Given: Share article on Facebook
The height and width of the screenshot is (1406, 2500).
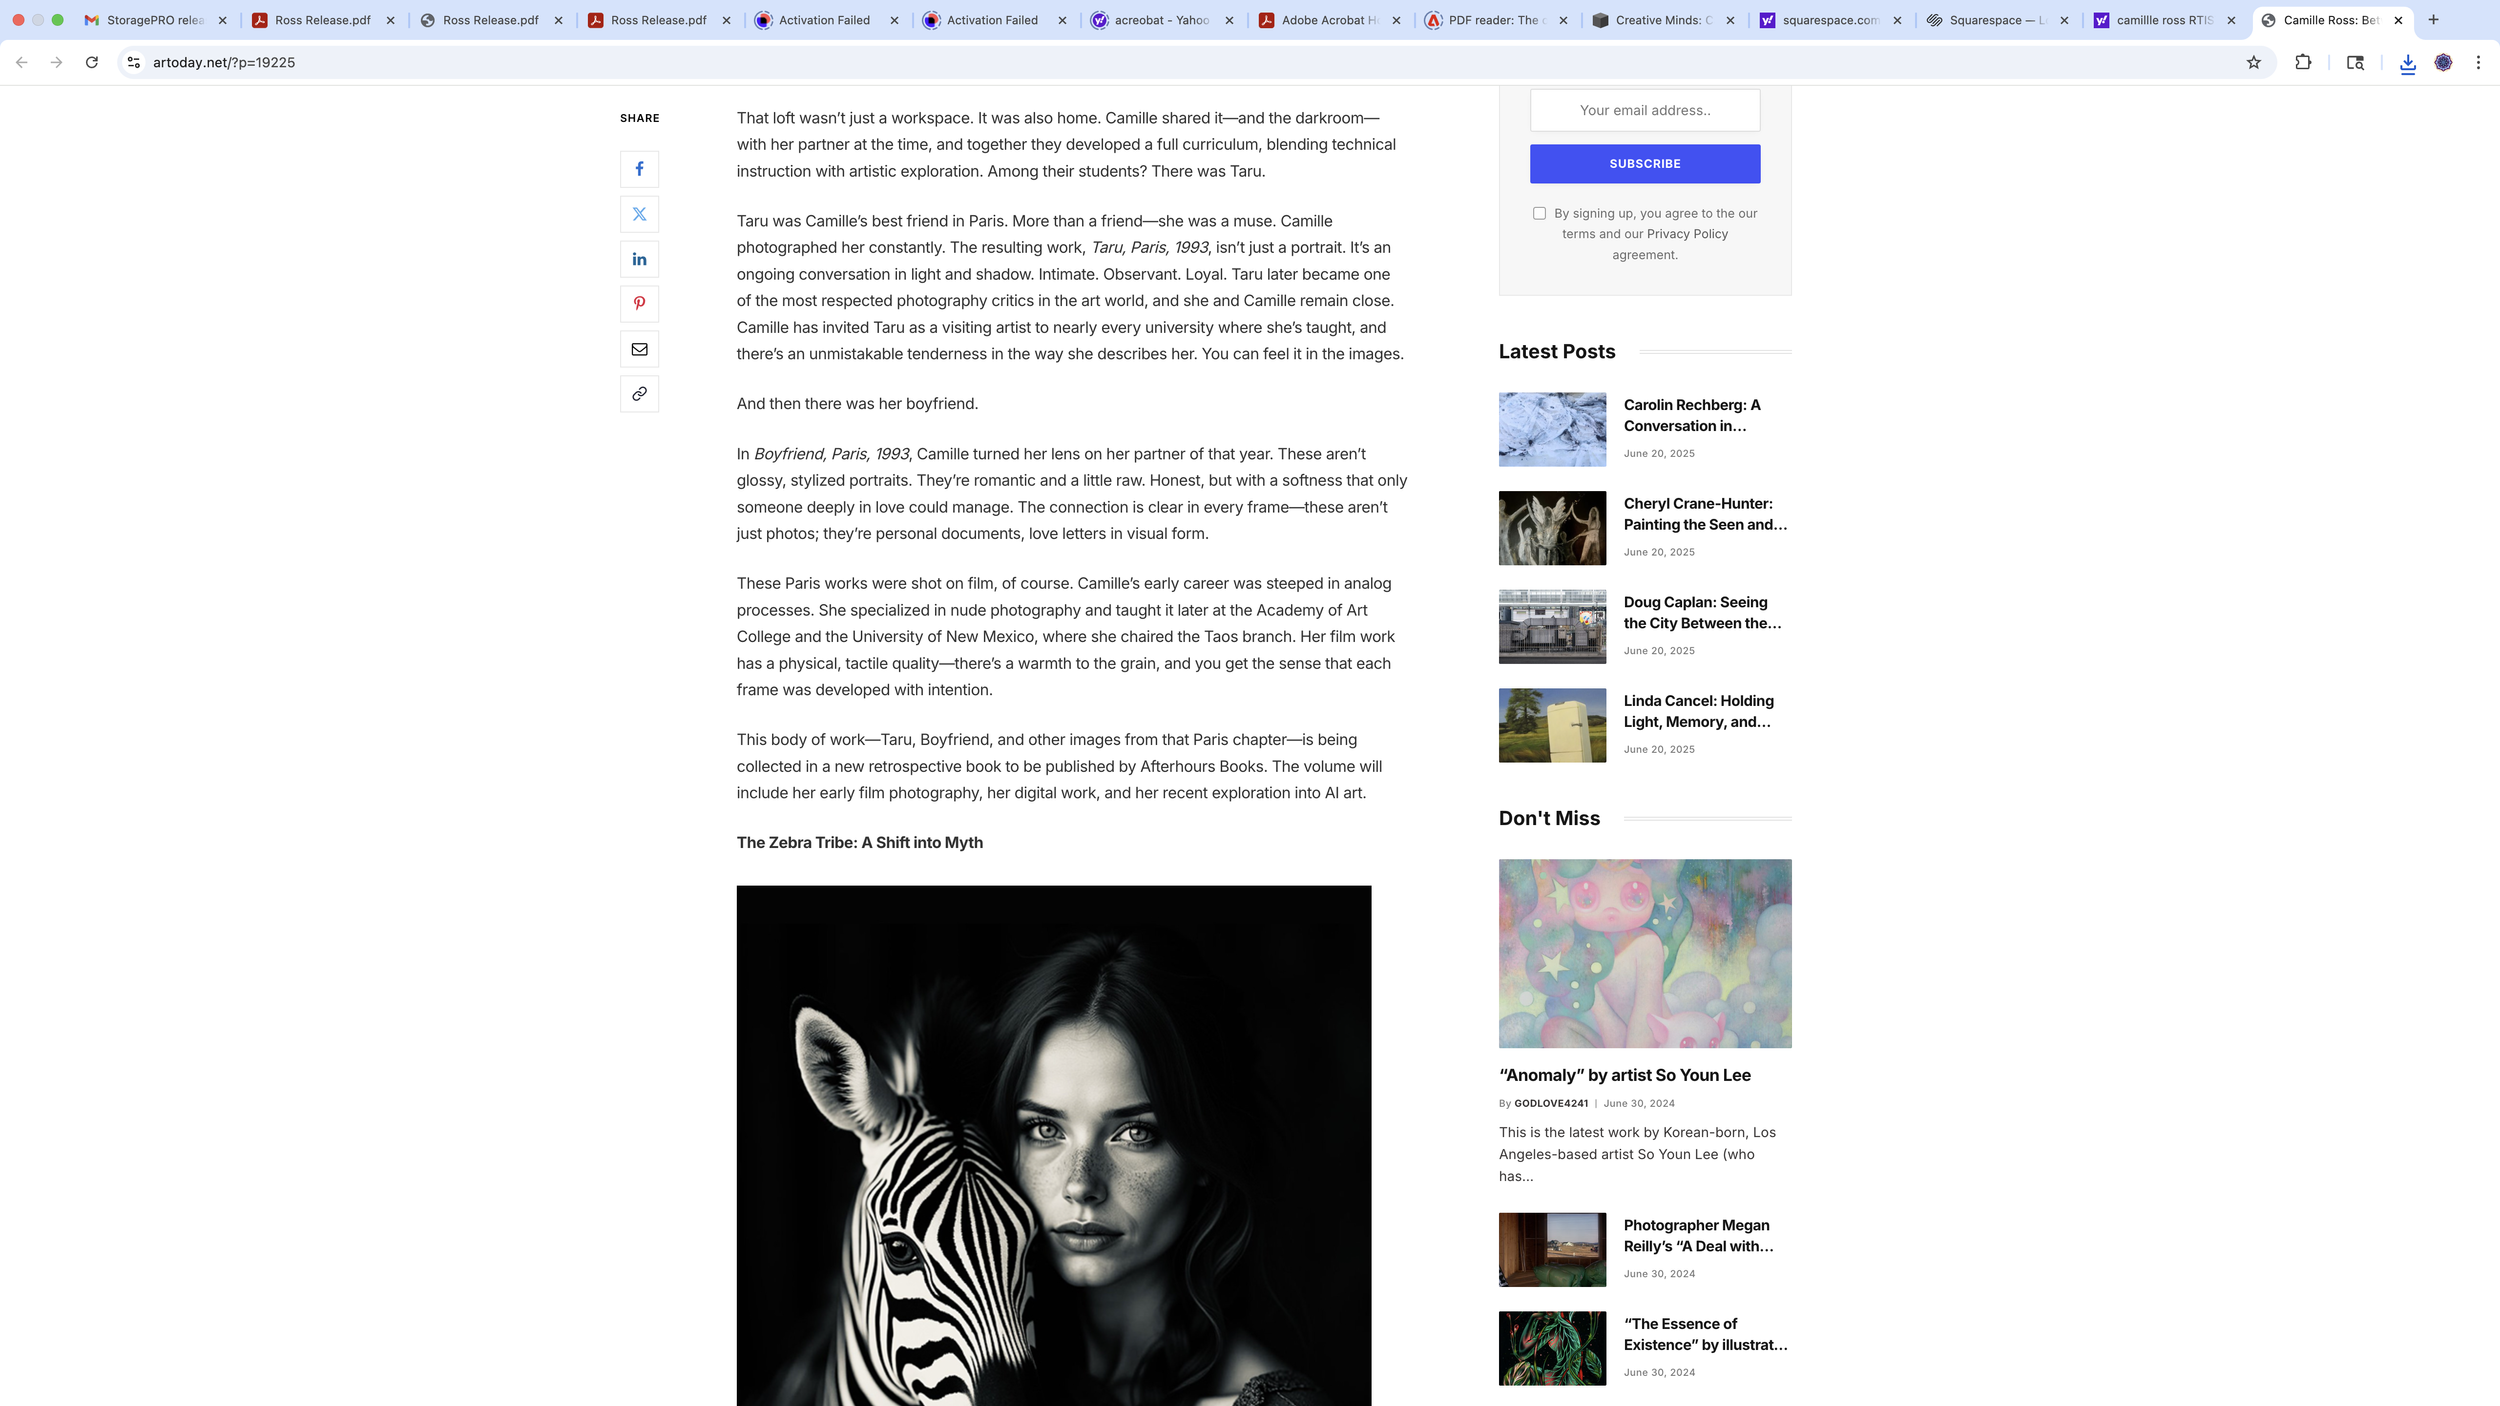Looking at the screenshot, I should pyautogui.click(x=639, y=169).
